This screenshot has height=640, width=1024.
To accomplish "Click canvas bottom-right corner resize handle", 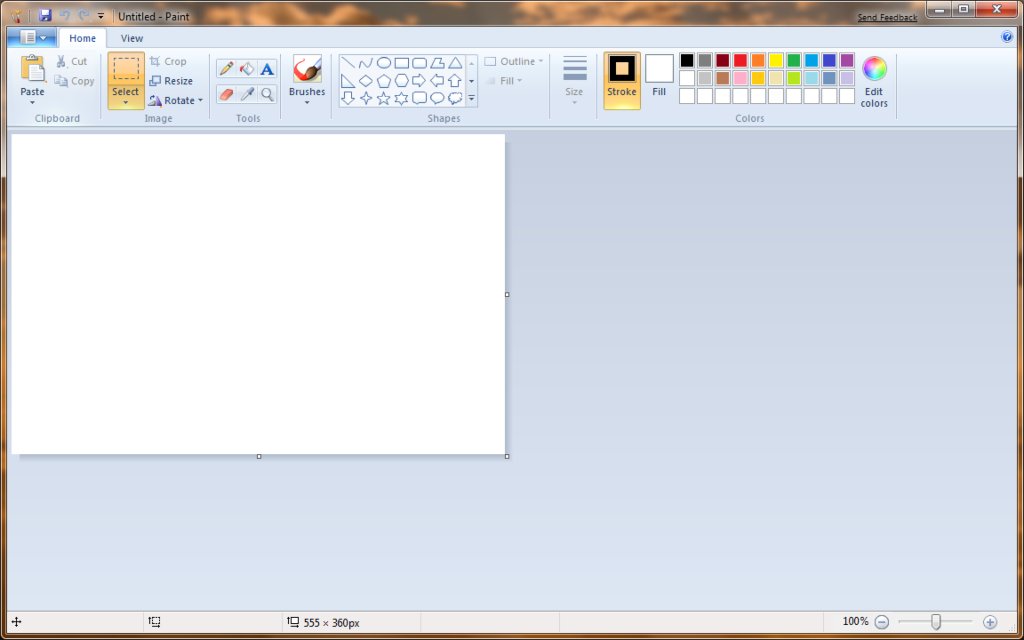I will click(507, 456).
